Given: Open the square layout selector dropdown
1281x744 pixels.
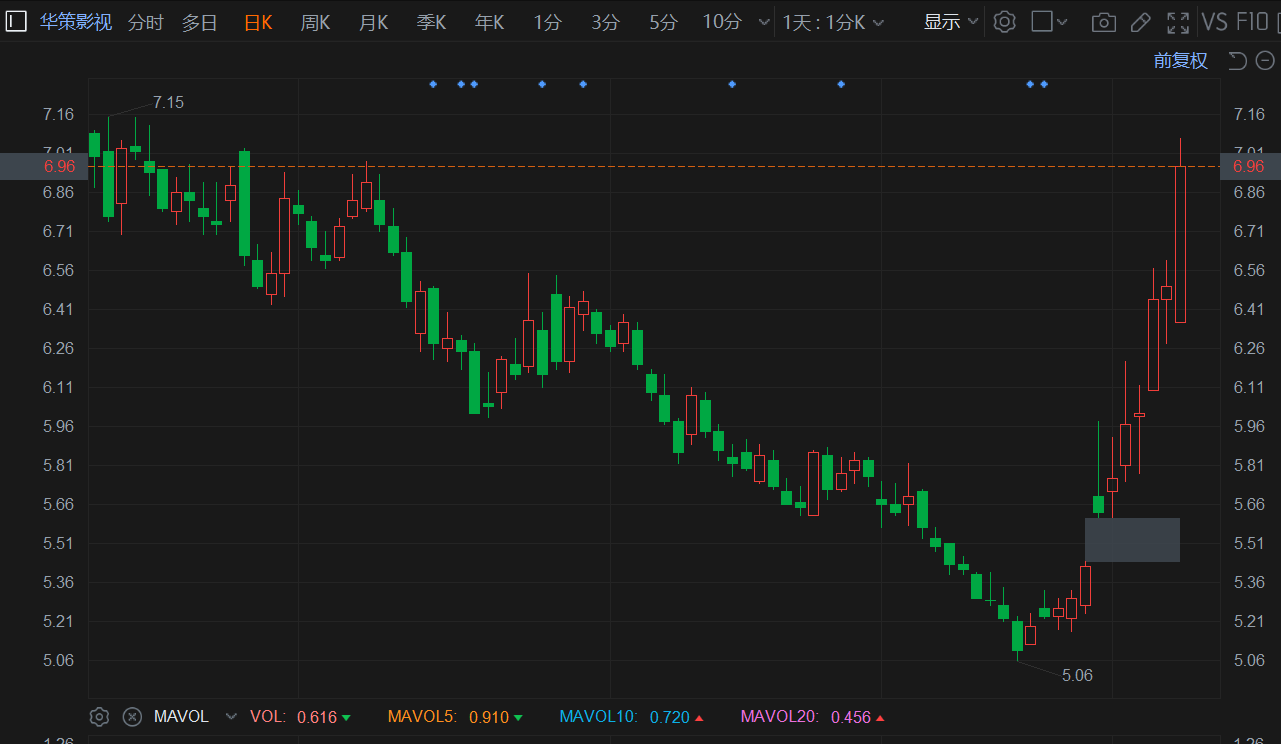Looking at the screenshot, I should (1049, 22).
